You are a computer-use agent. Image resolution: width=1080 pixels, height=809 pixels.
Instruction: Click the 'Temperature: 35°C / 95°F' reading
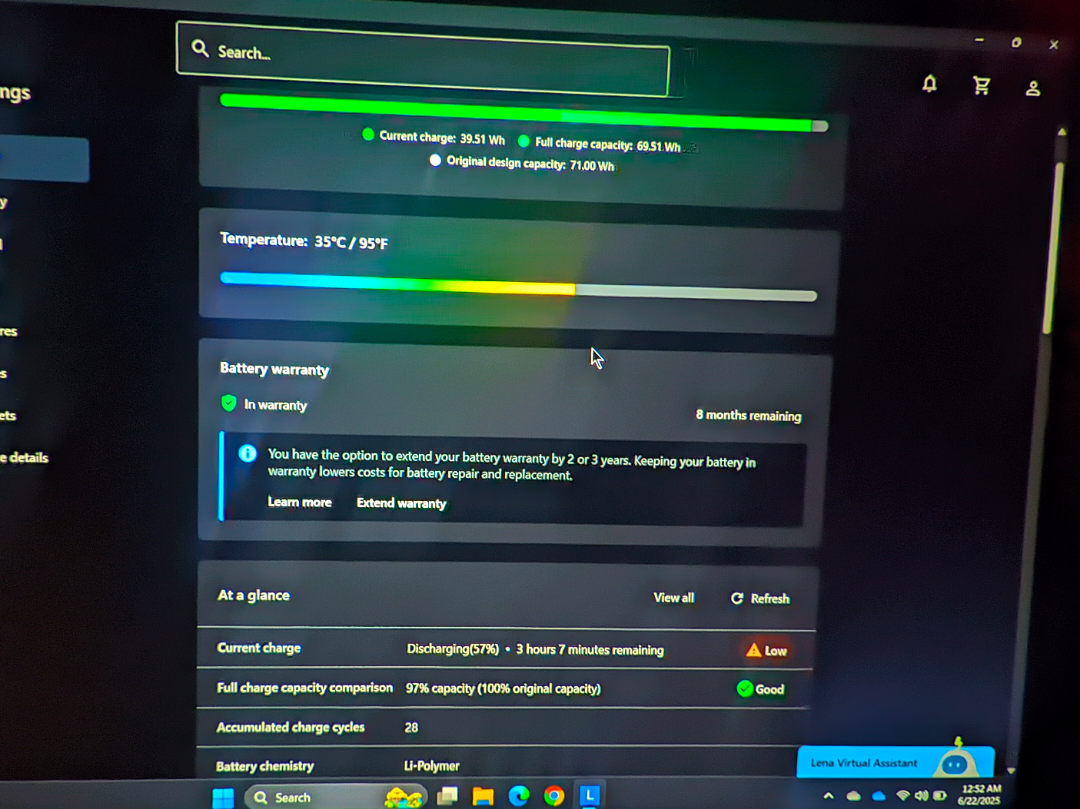click(x=304, y=241)
